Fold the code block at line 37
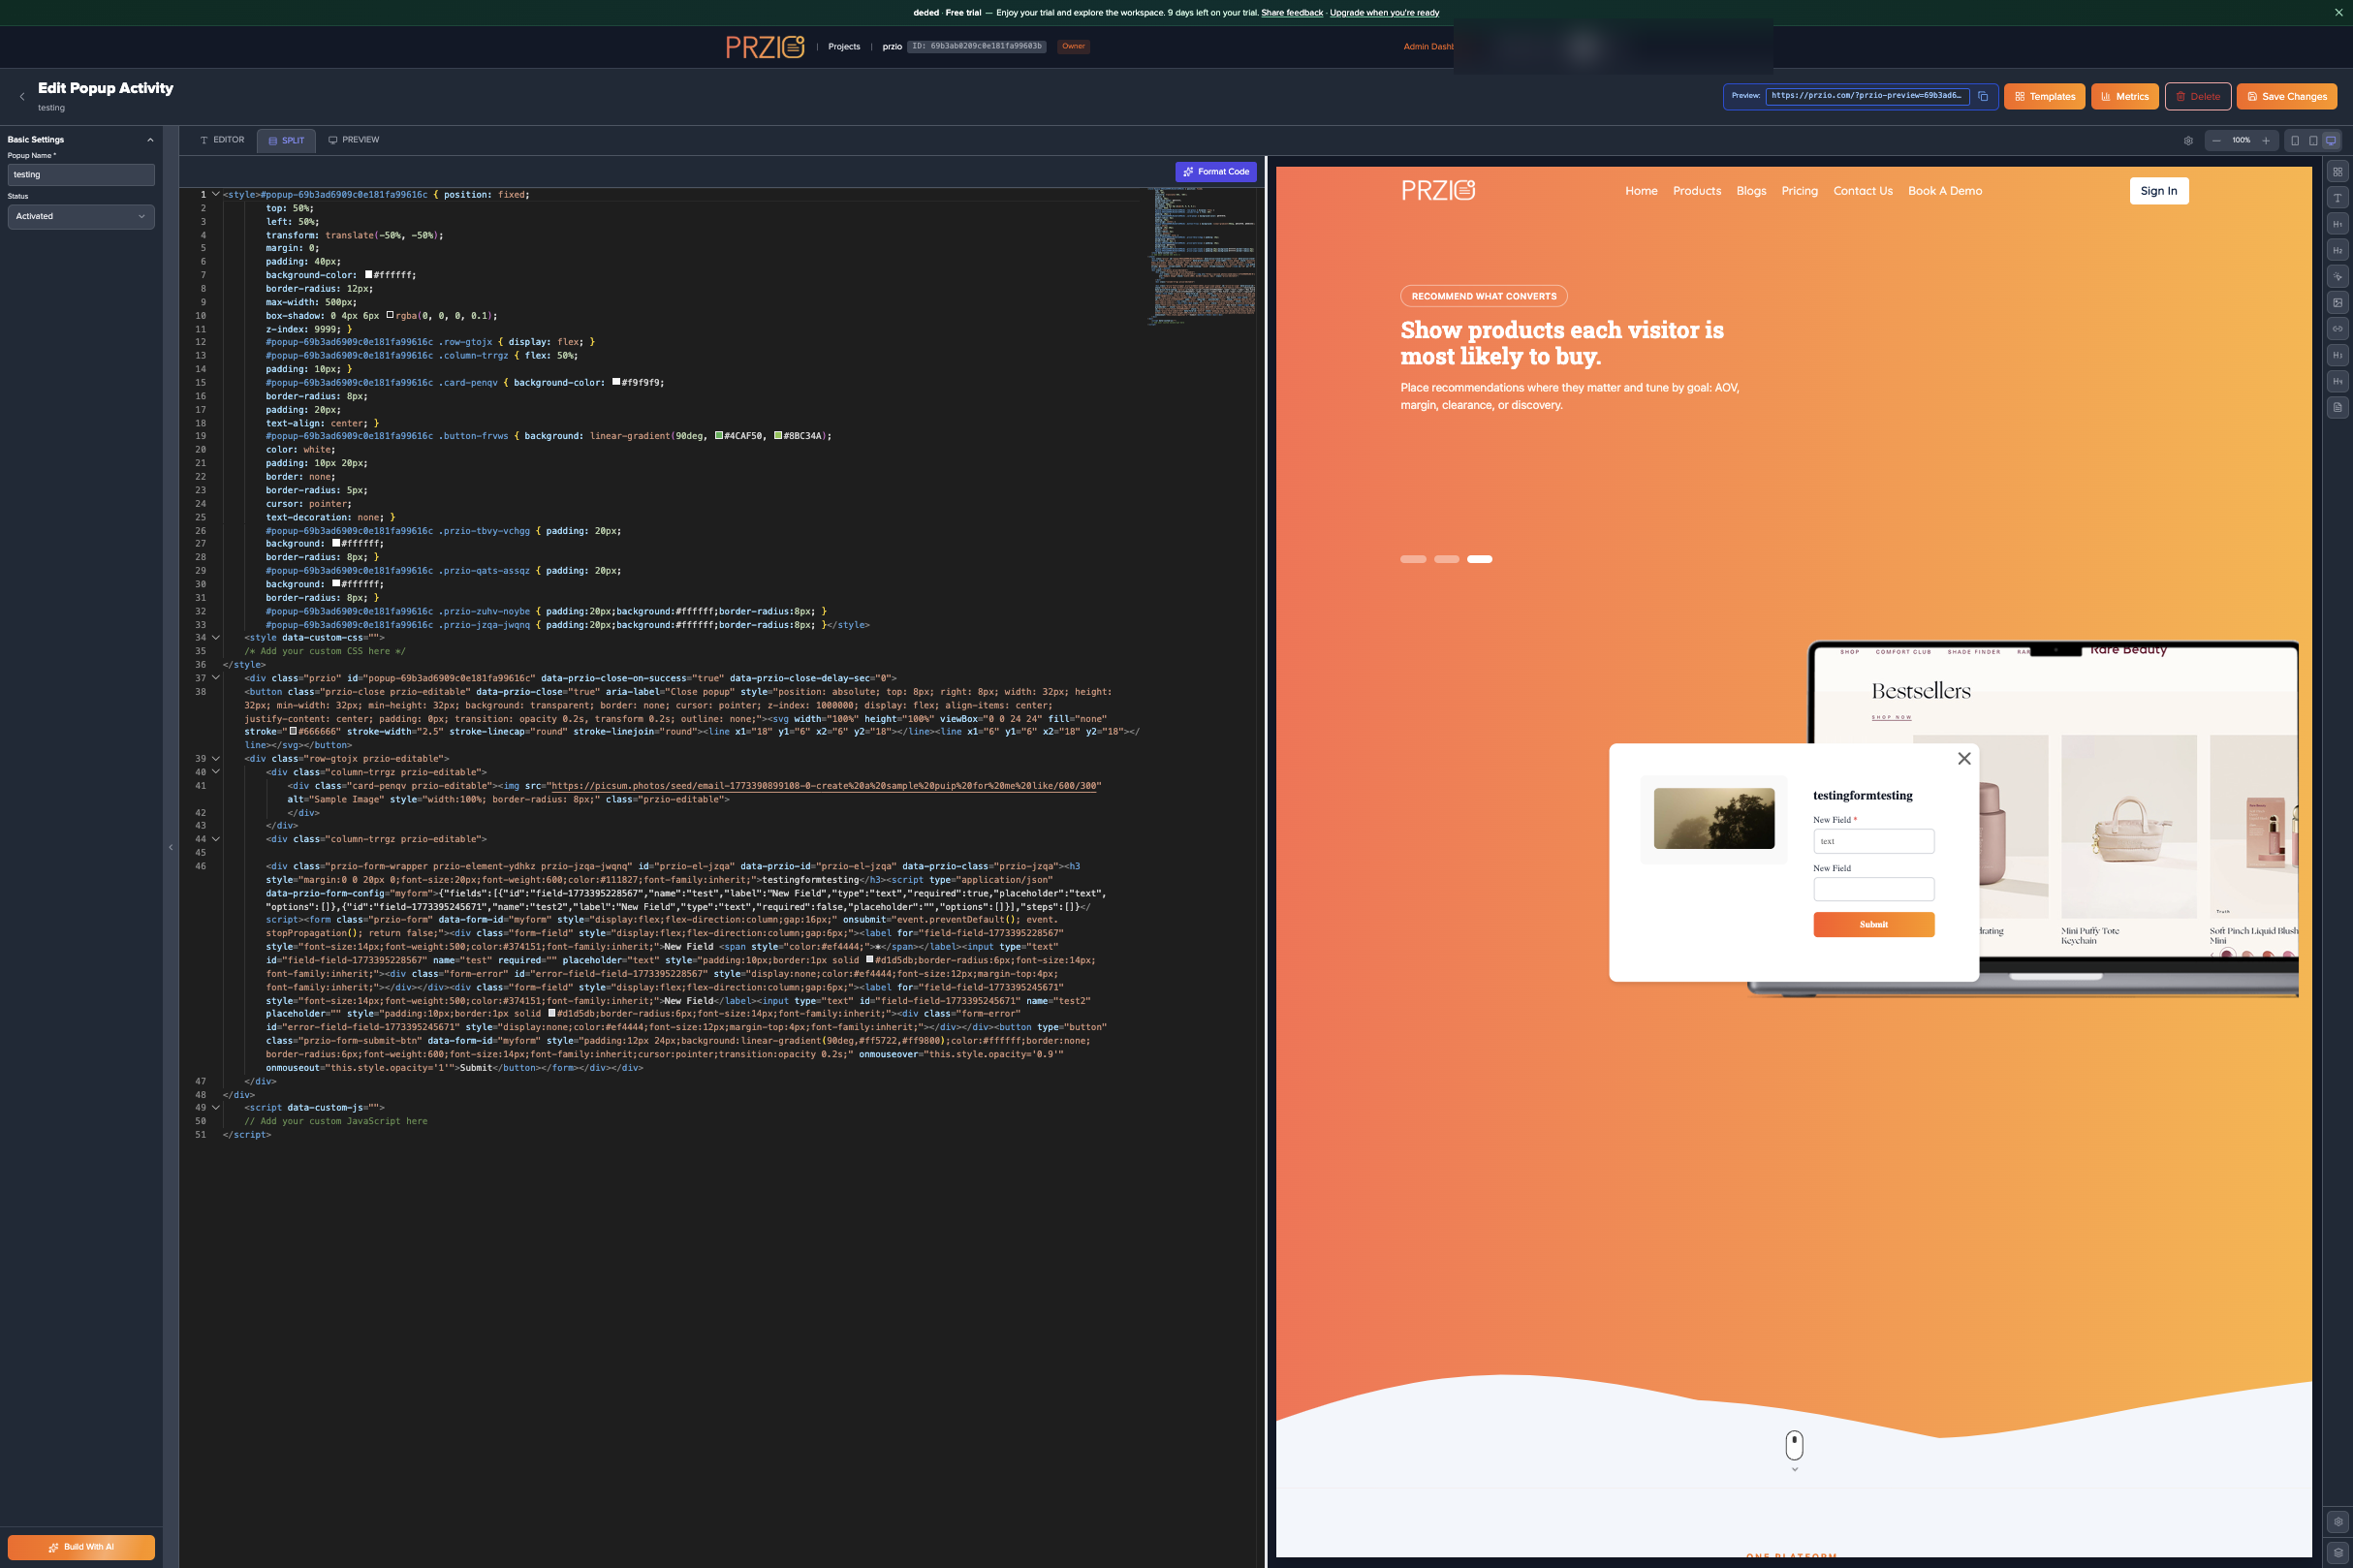This screenshot has height=1568, width=2353. tap(215, 678)
